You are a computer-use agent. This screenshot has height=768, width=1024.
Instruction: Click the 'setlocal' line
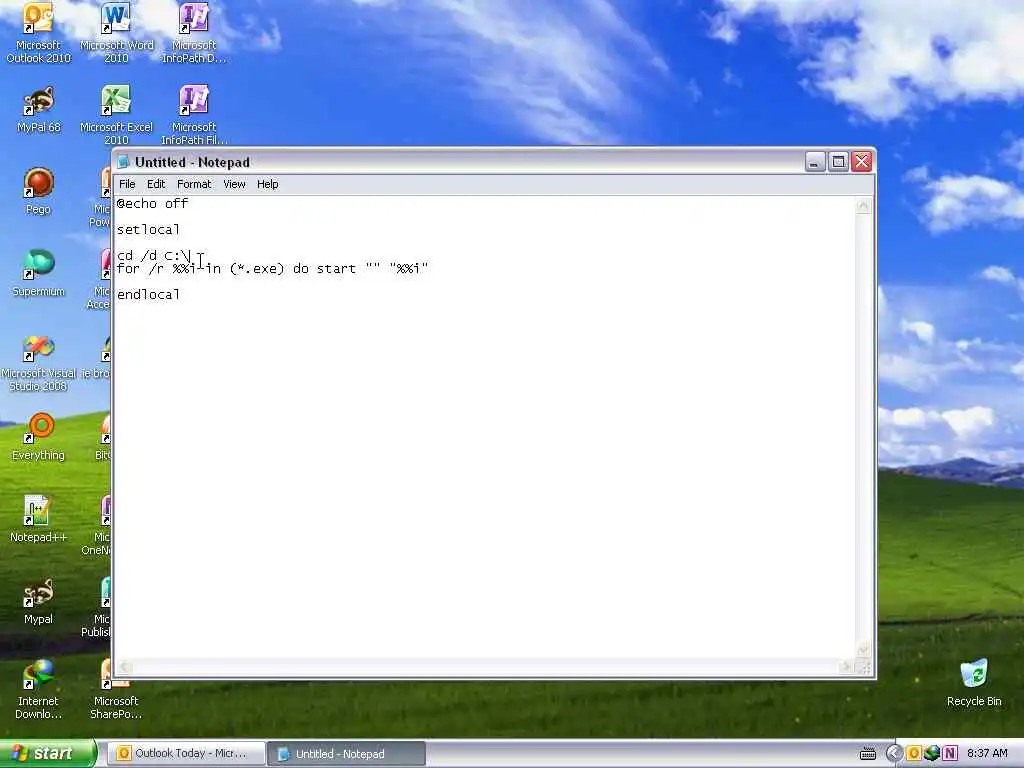tap(148, 230)
